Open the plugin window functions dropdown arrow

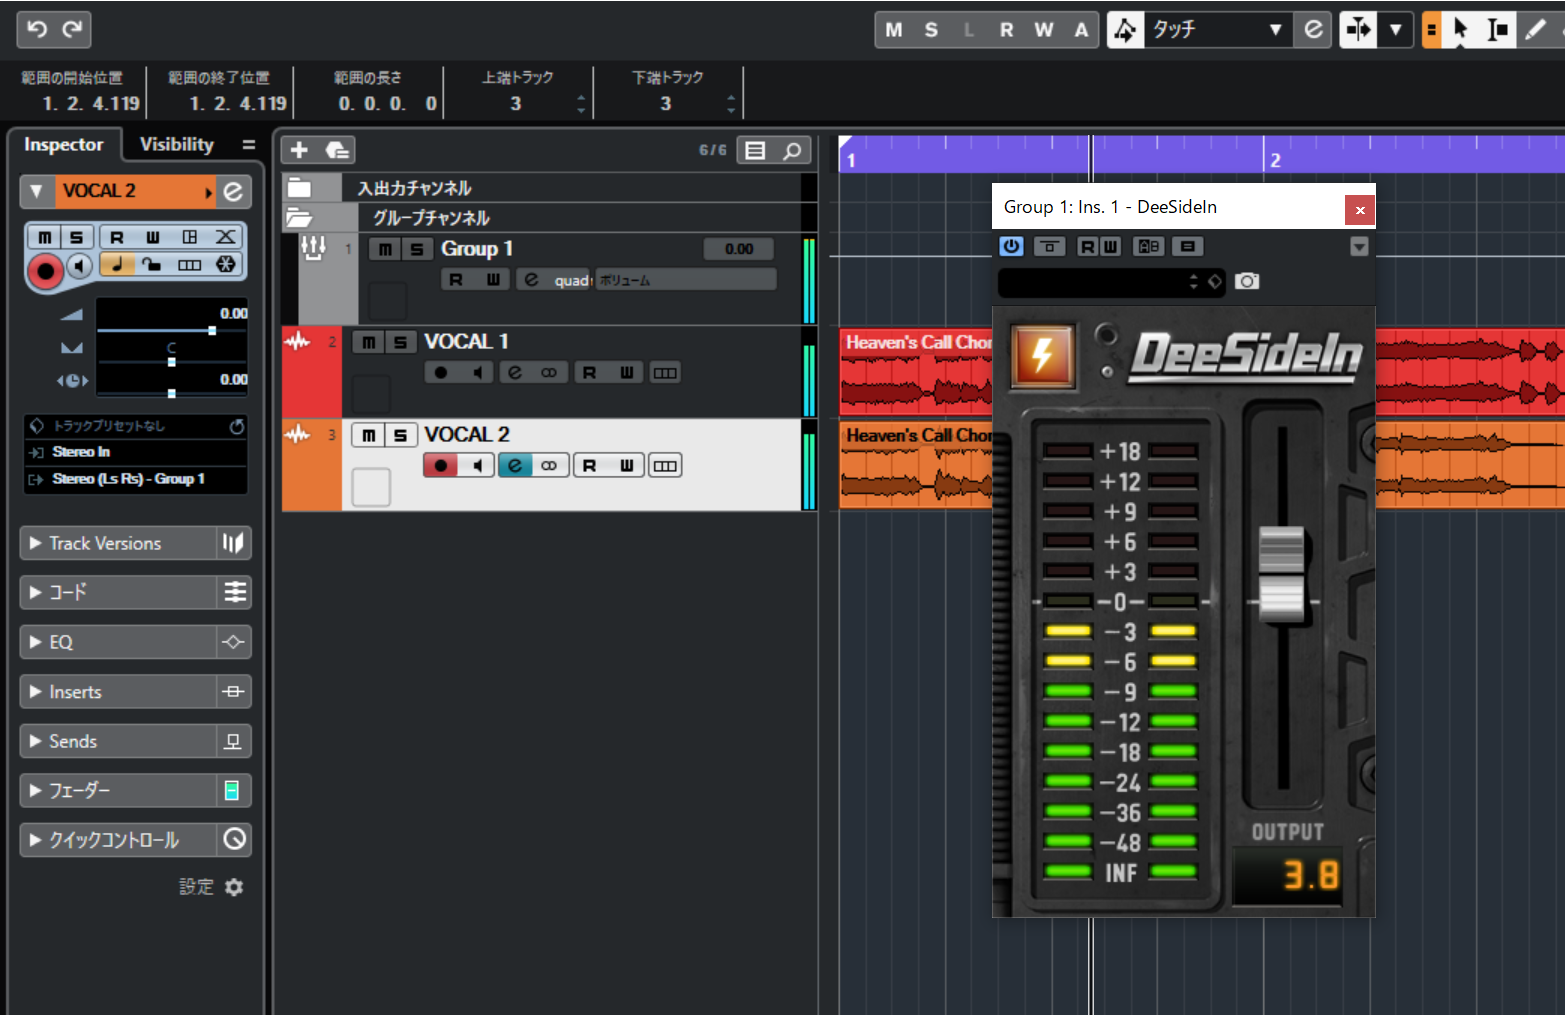coord(1359,247)
